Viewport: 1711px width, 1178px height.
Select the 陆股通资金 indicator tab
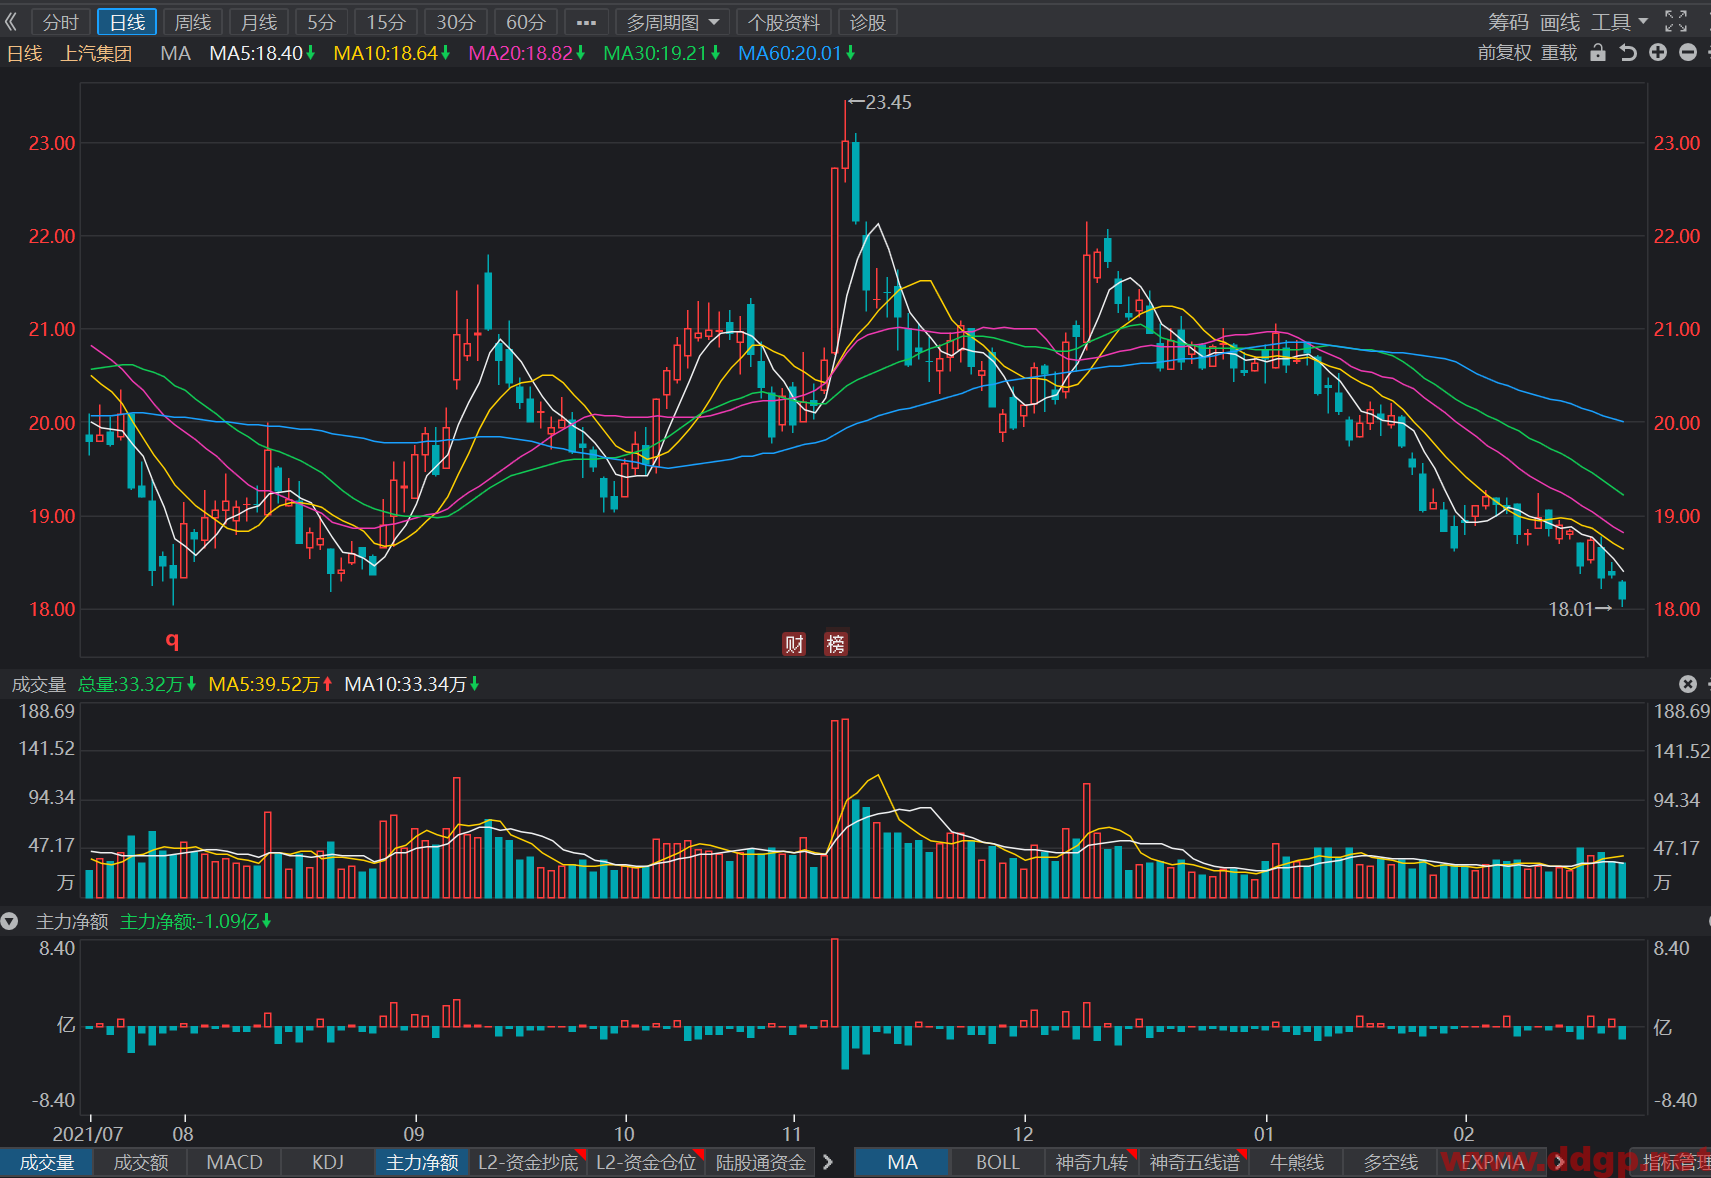click(761, 1162)
